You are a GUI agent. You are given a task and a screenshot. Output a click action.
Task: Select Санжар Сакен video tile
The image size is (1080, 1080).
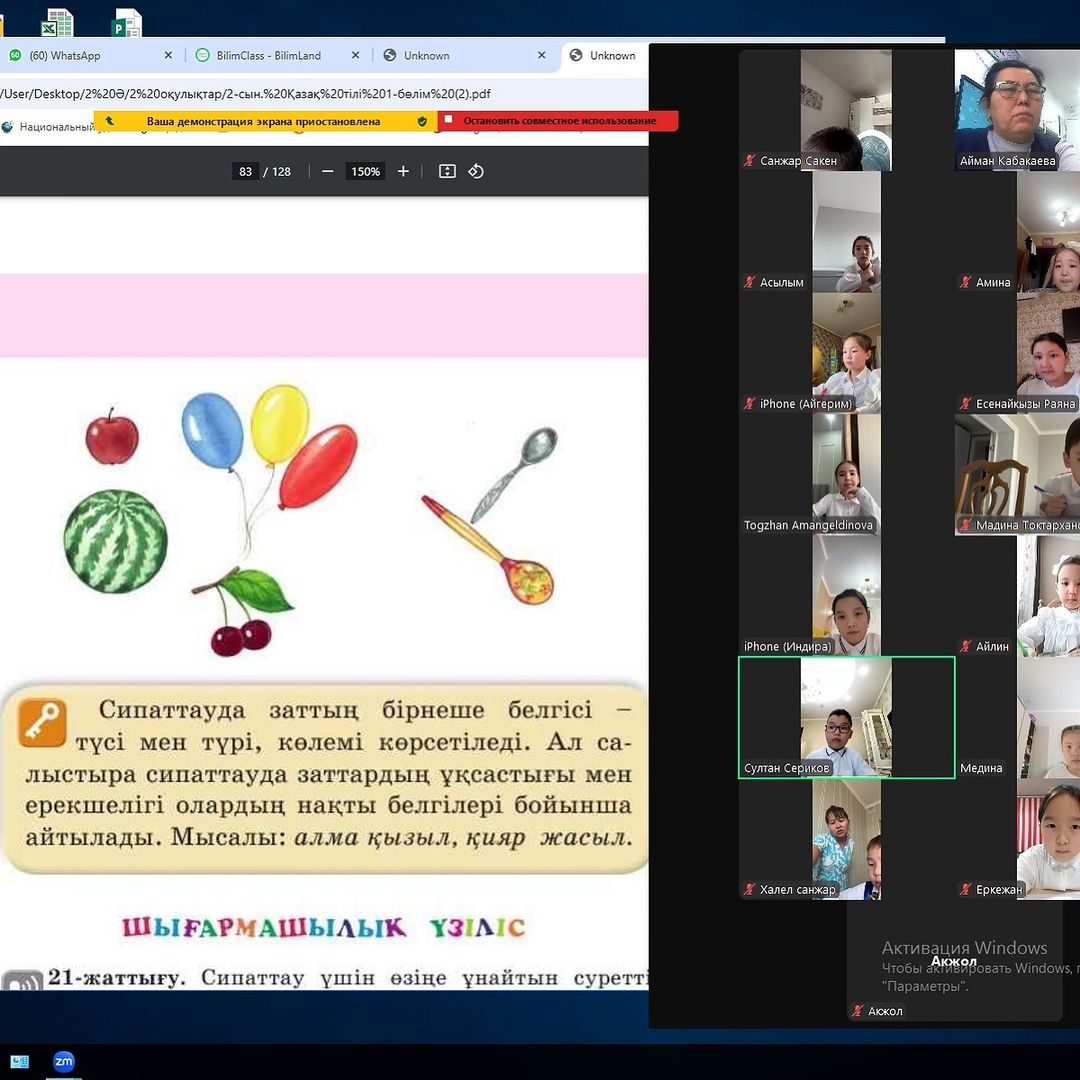[846, 110]
